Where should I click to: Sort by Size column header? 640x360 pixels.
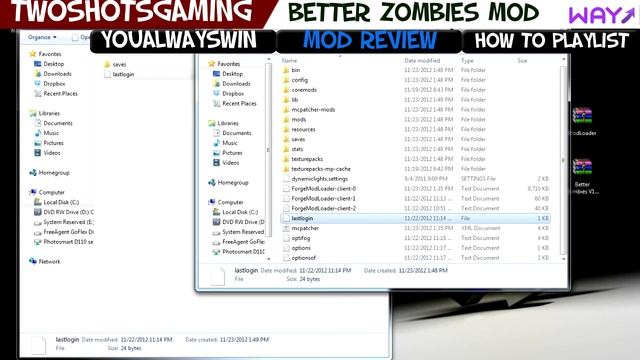click(522, 60)
